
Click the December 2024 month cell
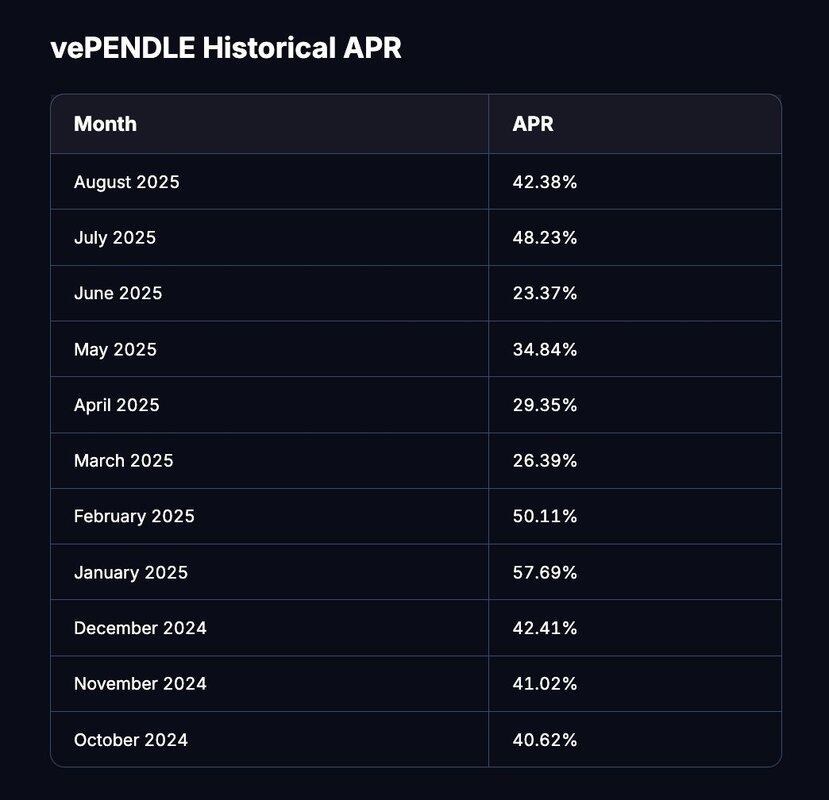click(140, 628)
